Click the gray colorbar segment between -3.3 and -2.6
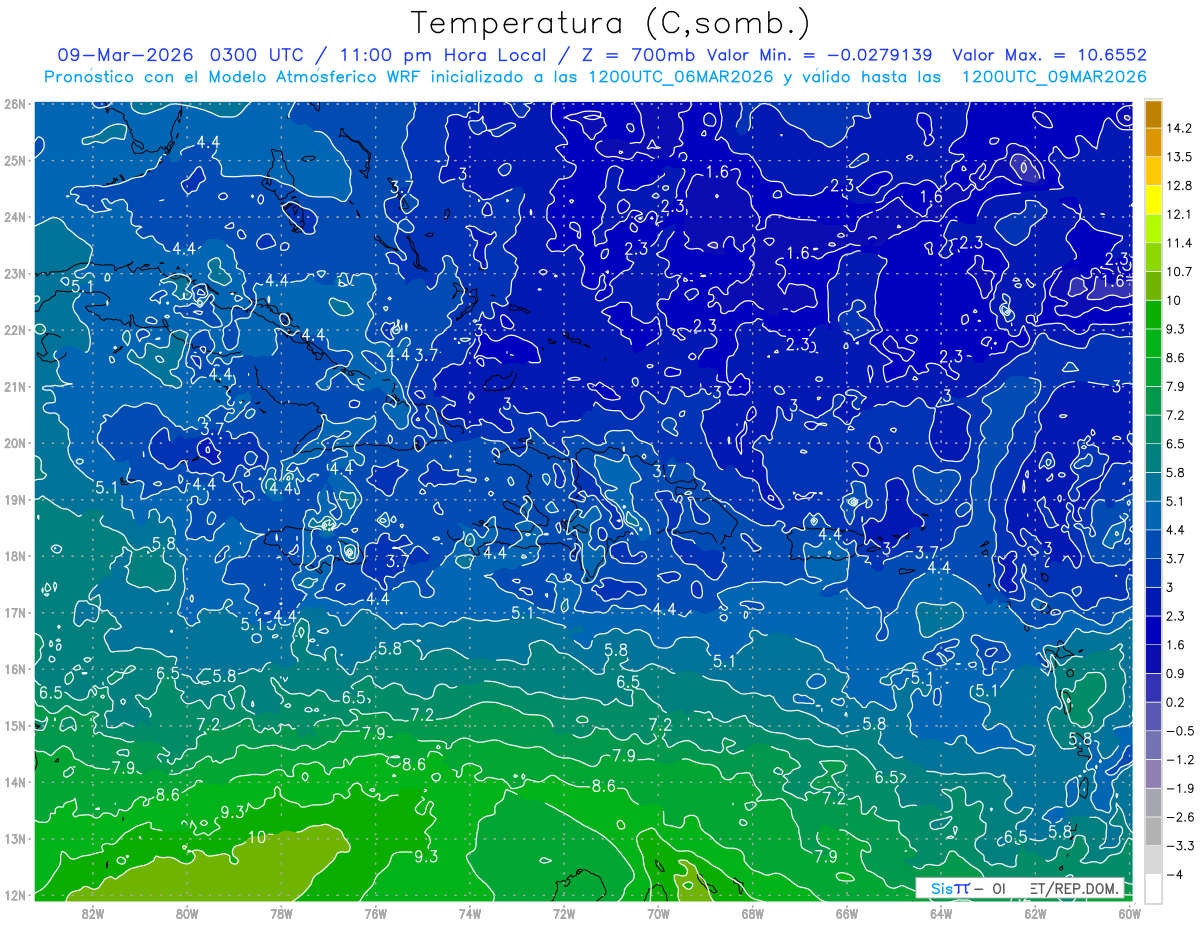The width and height of the screenshot is (1200, 927). 1153,831
